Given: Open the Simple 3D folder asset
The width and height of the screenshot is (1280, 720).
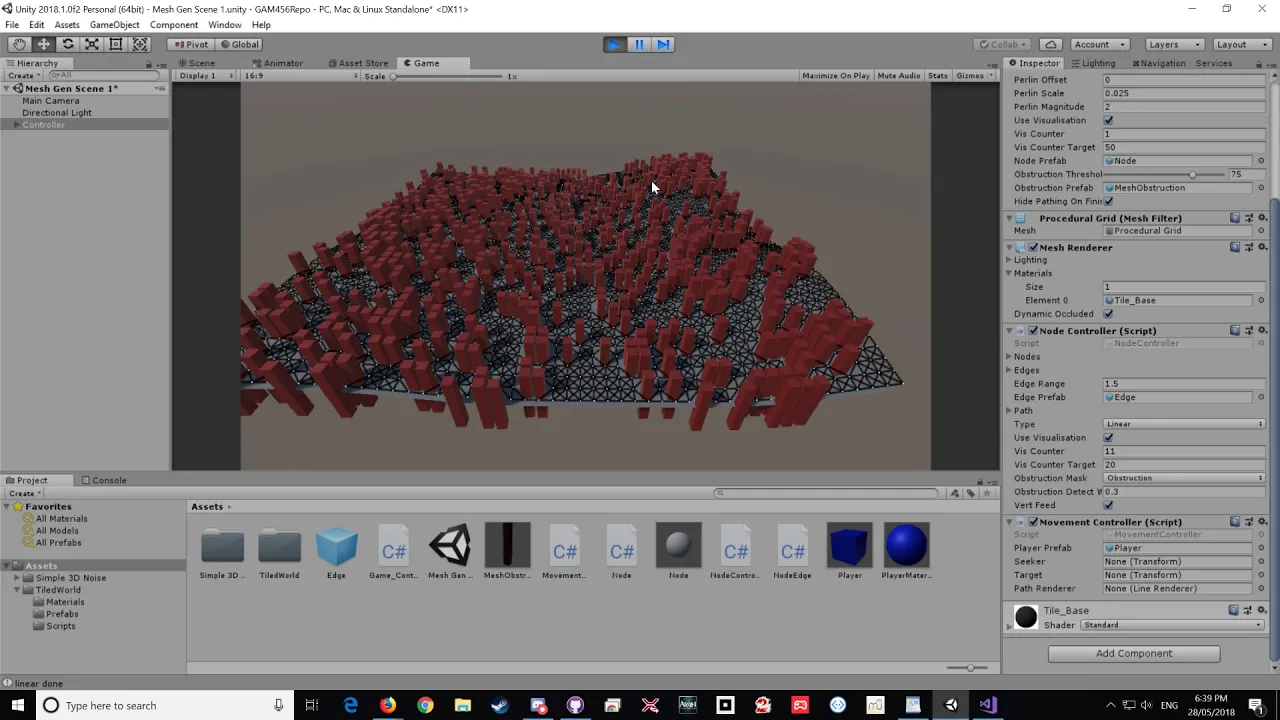Looking at the screenshot, I should click(222, 551).
